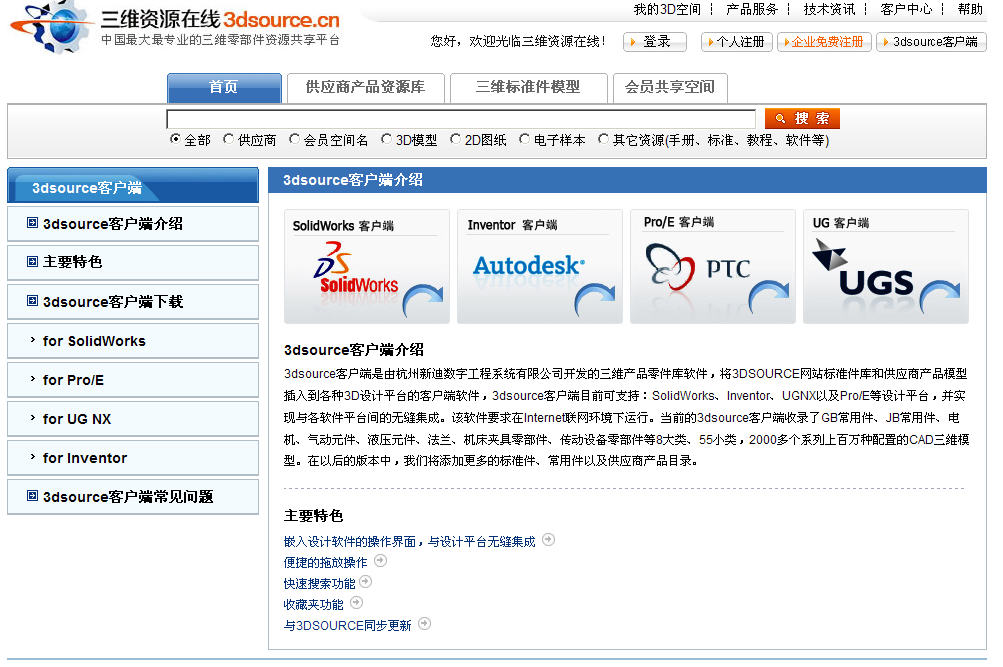Open 3dsource客户端介绍 in sidebar
The width and height of the screenshot is (1003, 667).
pos(133,224)
